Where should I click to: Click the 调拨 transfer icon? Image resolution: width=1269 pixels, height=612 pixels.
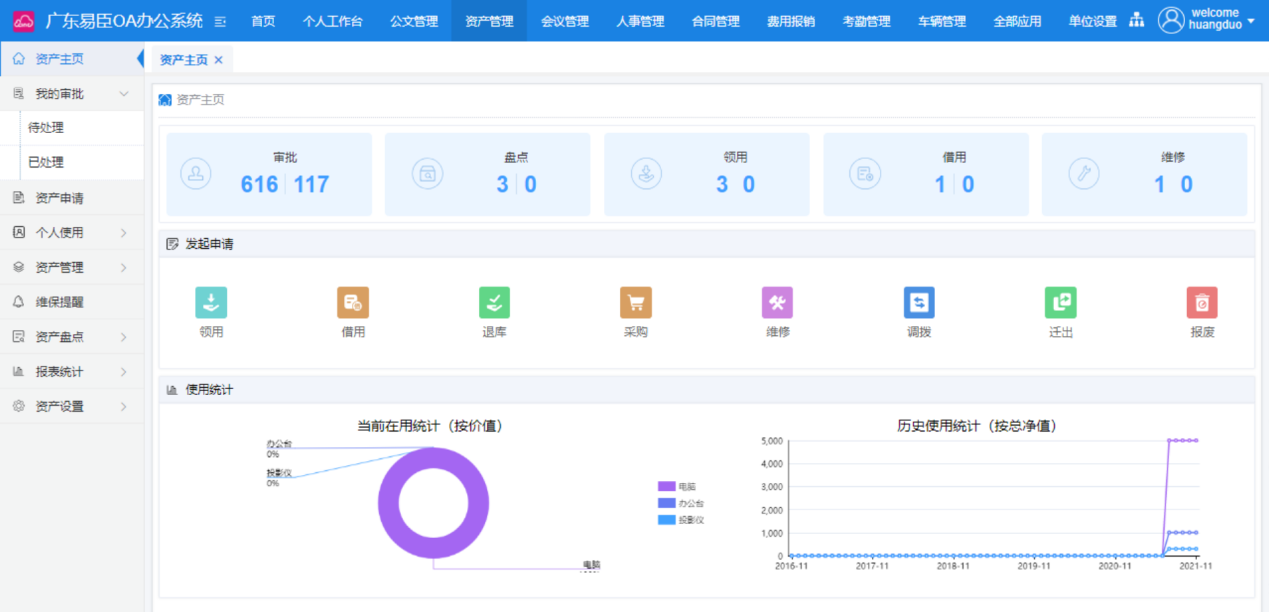pos(919,303)
